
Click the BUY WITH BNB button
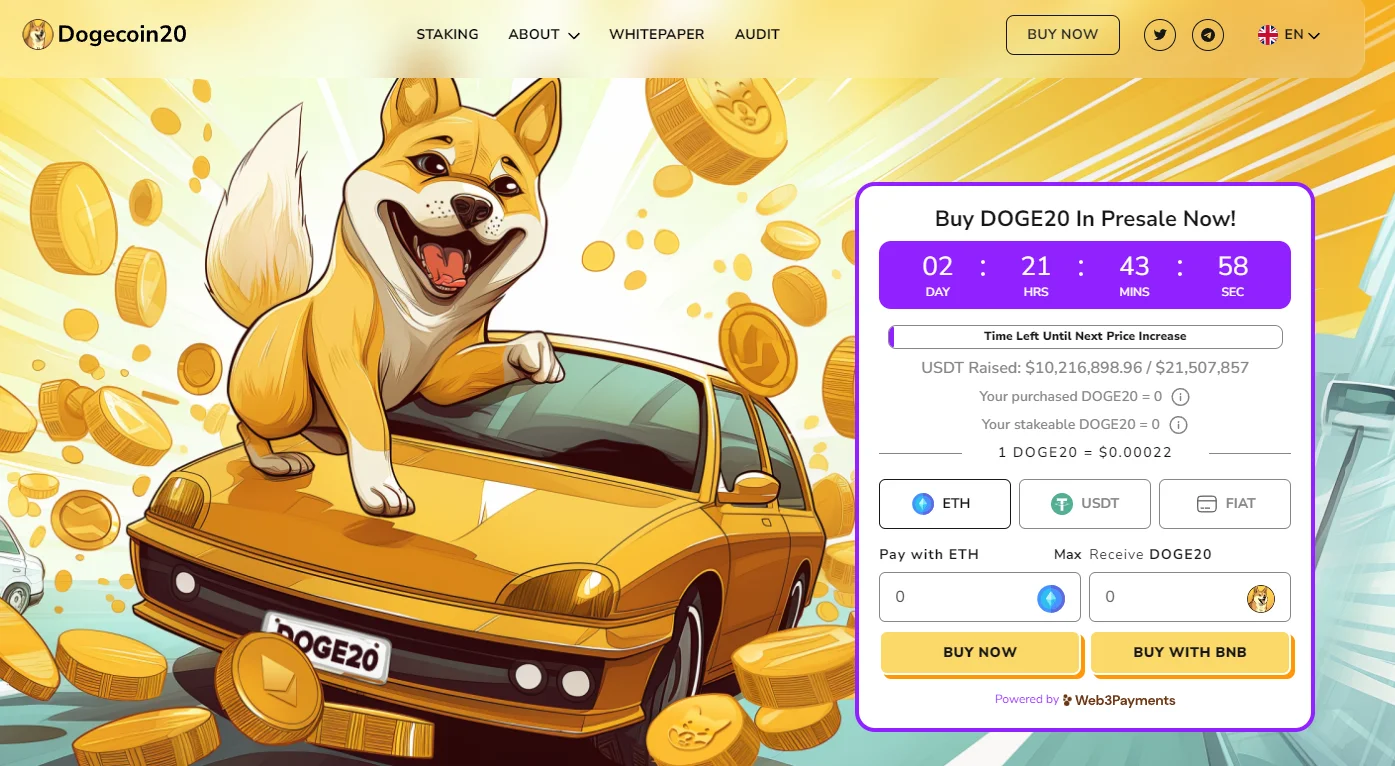click(x=1190, y=652)
